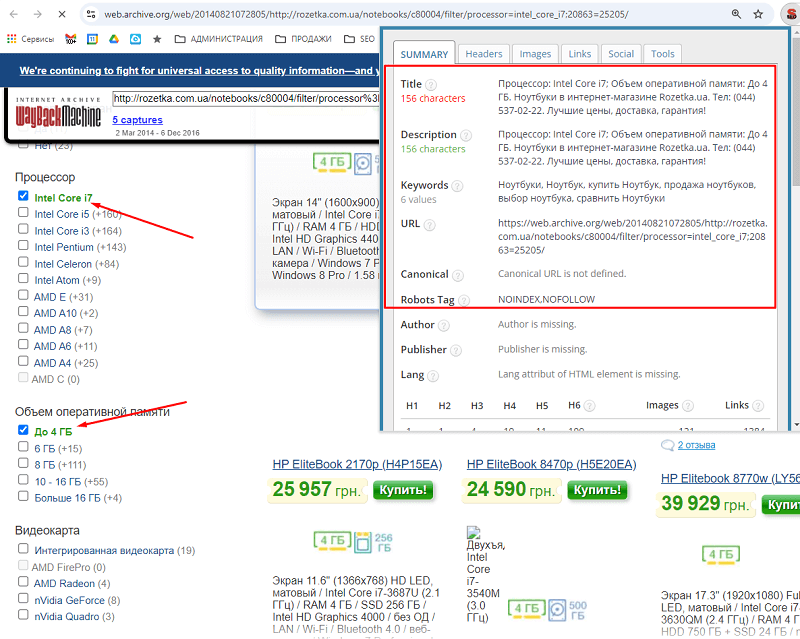
Task: Open the Google Calendar bookmark
Action: 92,39
